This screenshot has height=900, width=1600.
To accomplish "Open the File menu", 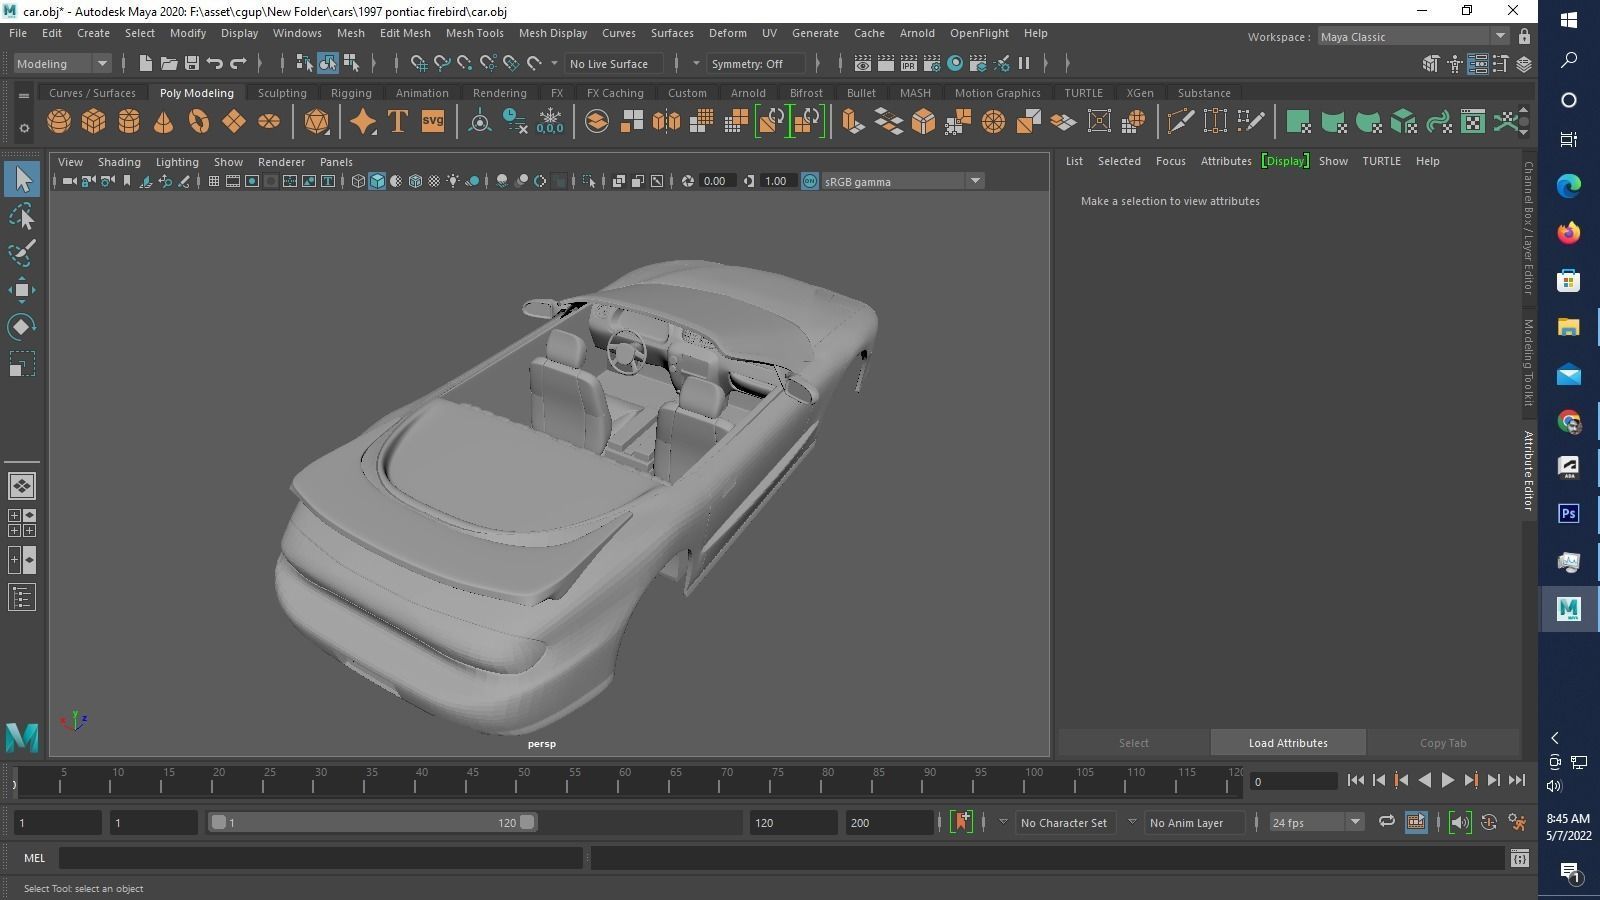I will pyautogui.click(x=18, y=33).
